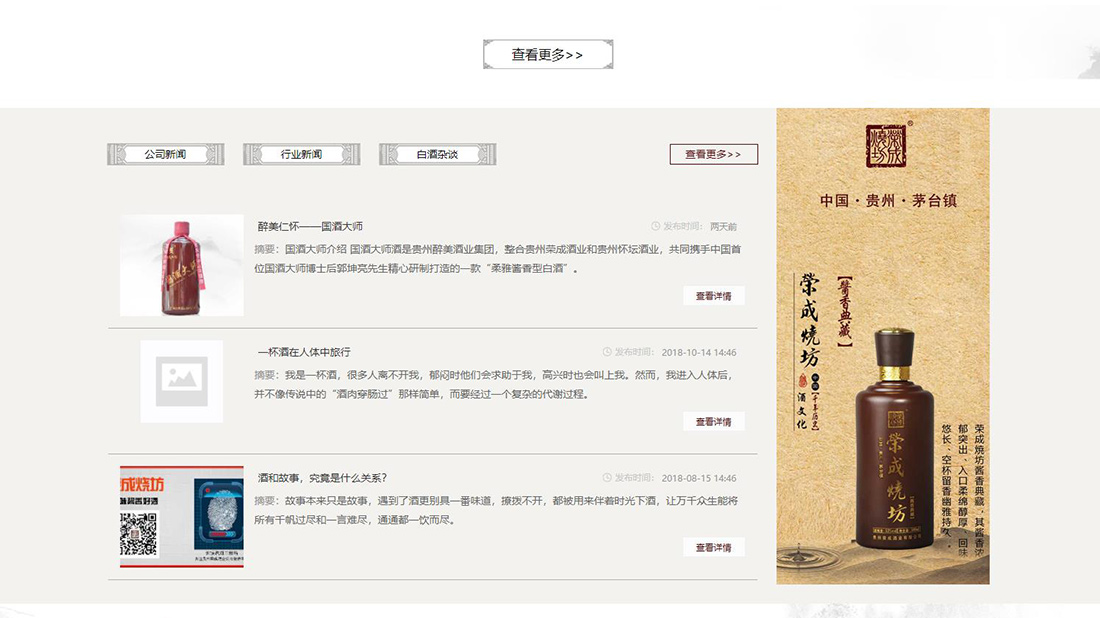Click the 荣成烧坊 bottle advertisement banner

(883, 346)
